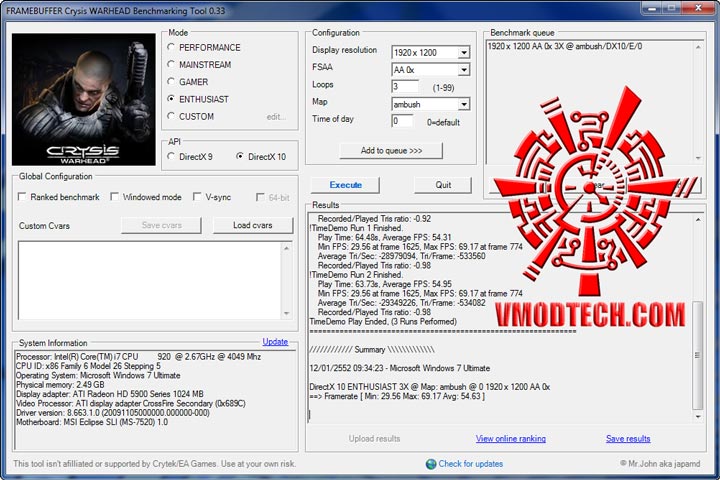Click the Upload results text

click(x=374, y=439)
